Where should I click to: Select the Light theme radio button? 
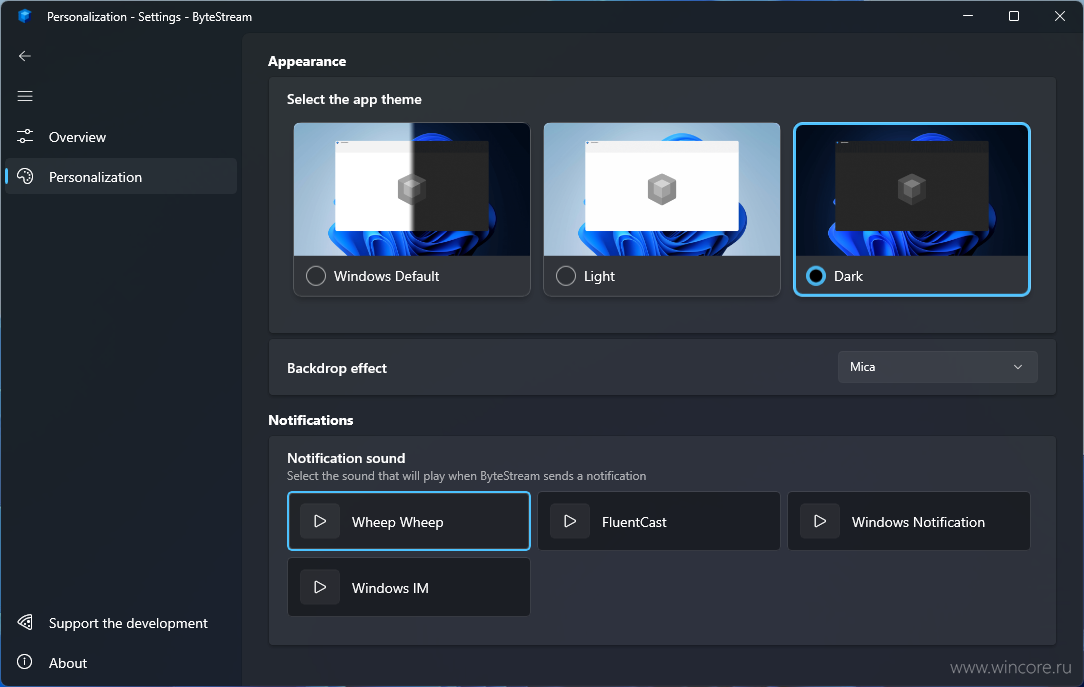(566, 276)
